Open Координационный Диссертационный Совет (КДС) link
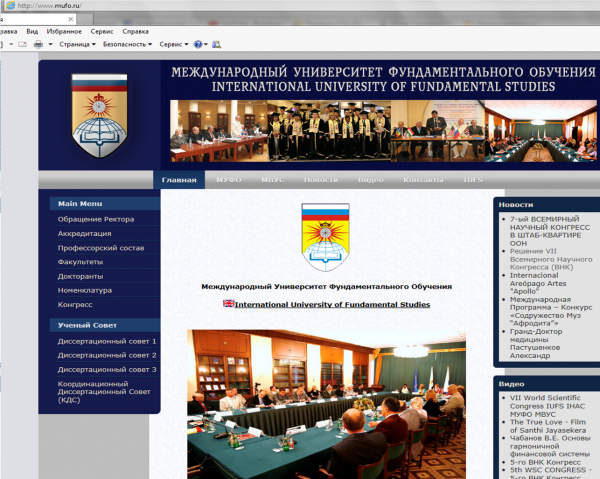The height and width of the screenshot is (479, 600). (x=104, y=392)
